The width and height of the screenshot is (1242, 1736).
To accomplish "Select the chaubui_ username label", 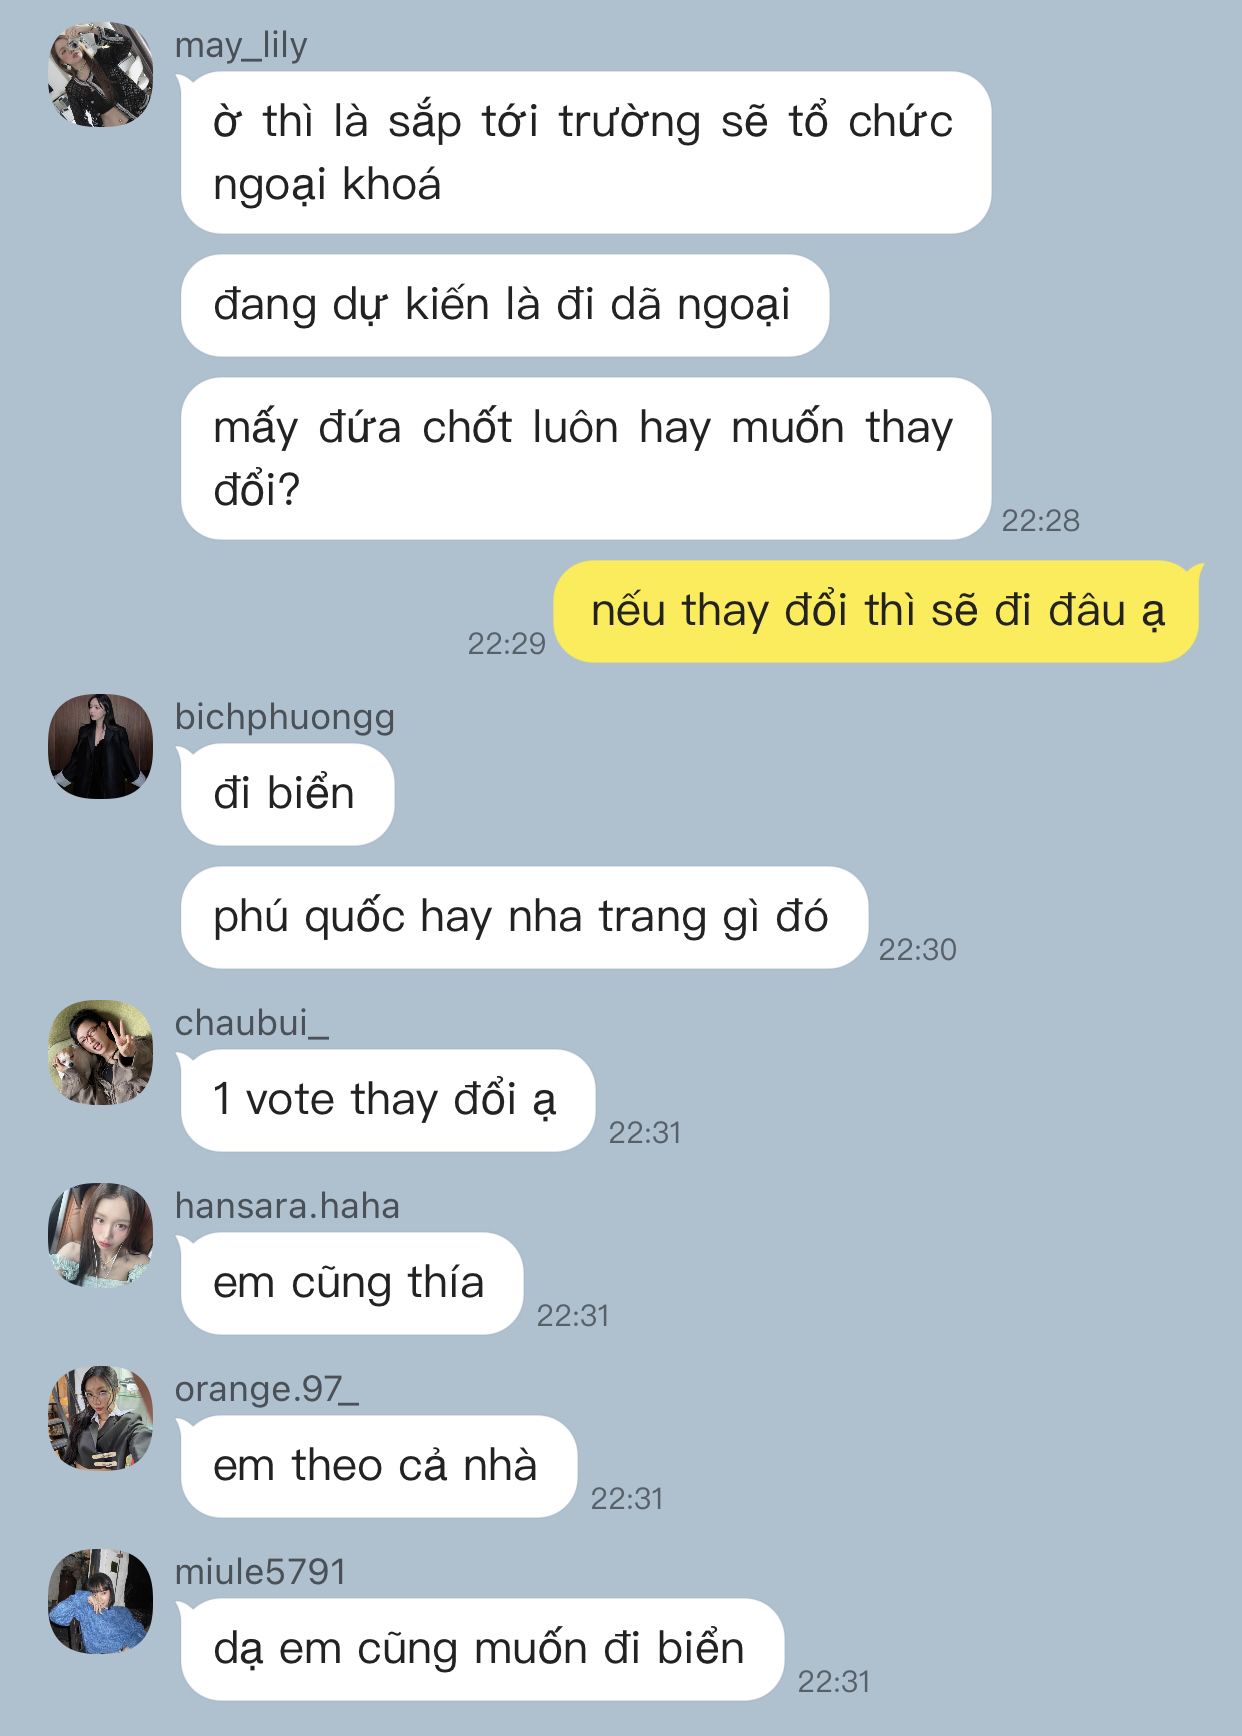I will tap(252, 1023).
